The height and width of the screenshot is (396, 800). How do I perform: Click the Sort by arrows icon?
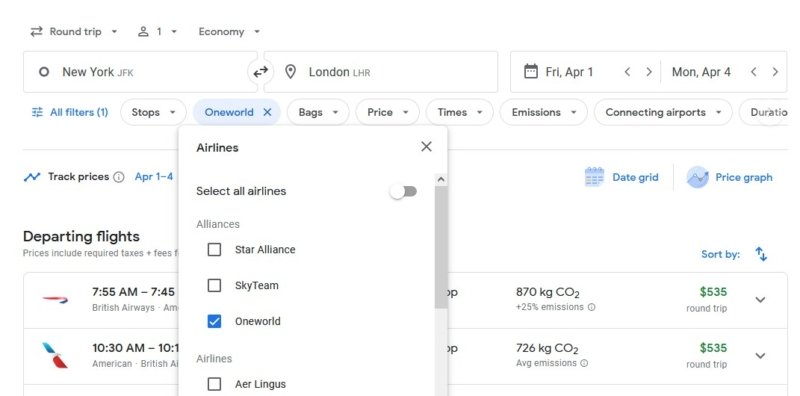[761, 254]
